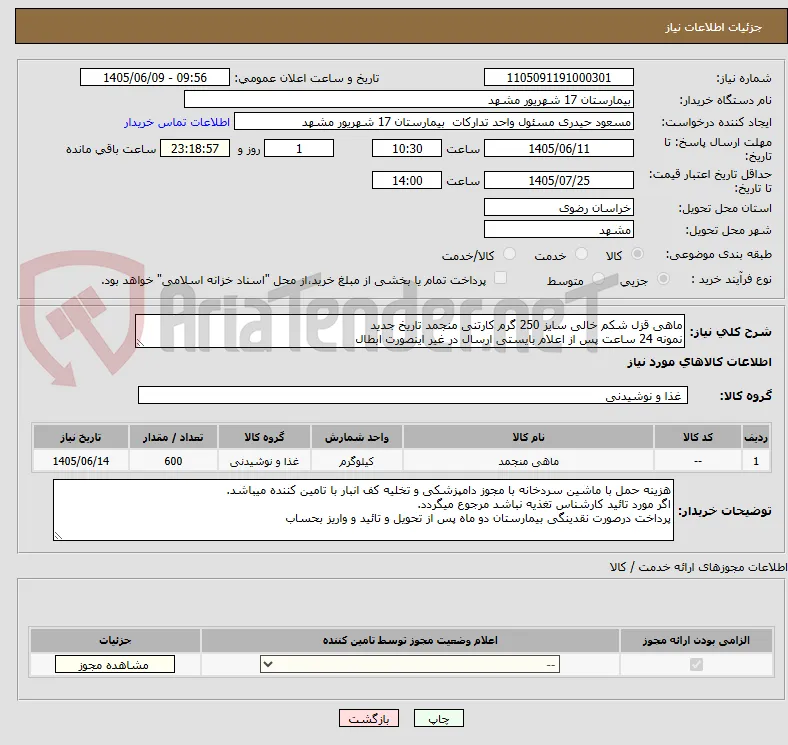Image resolution: width=788 pixels, height=745 pixels.
Task: Click the ماهی منجمد table cell
Action: [528, 461]
